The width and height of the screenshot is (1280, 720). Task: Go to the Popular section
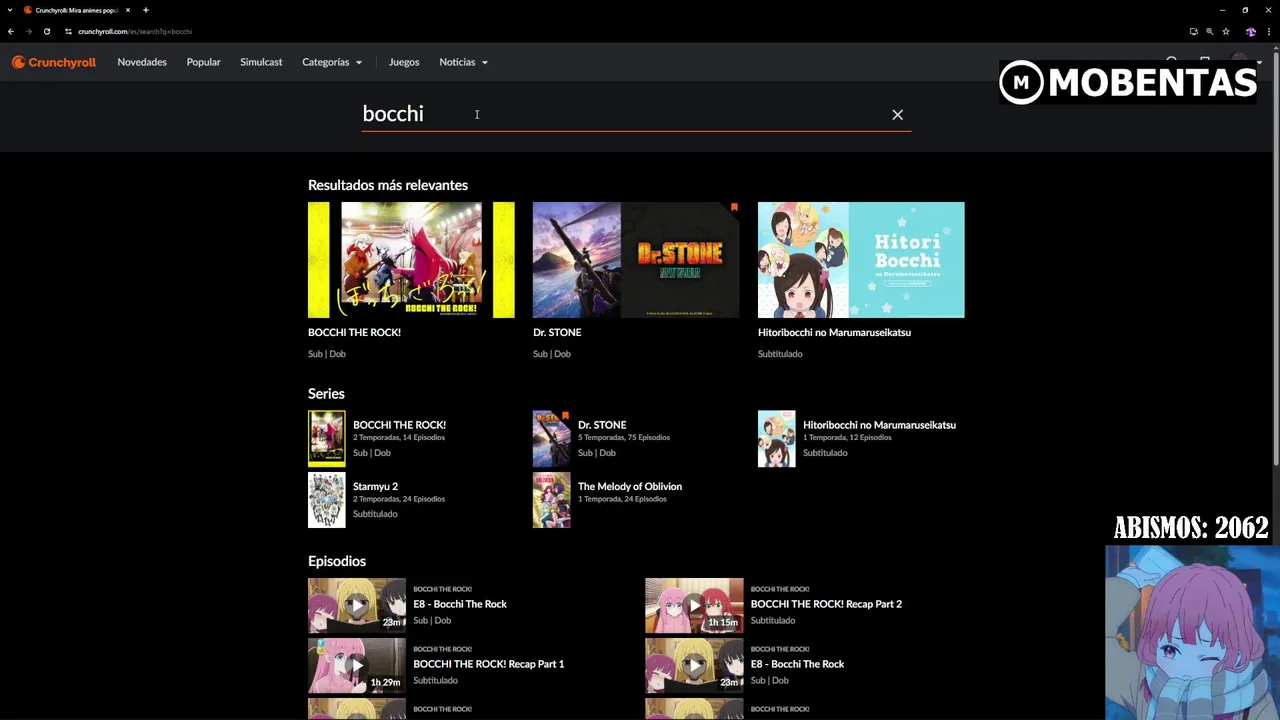(x=203, y=62)
